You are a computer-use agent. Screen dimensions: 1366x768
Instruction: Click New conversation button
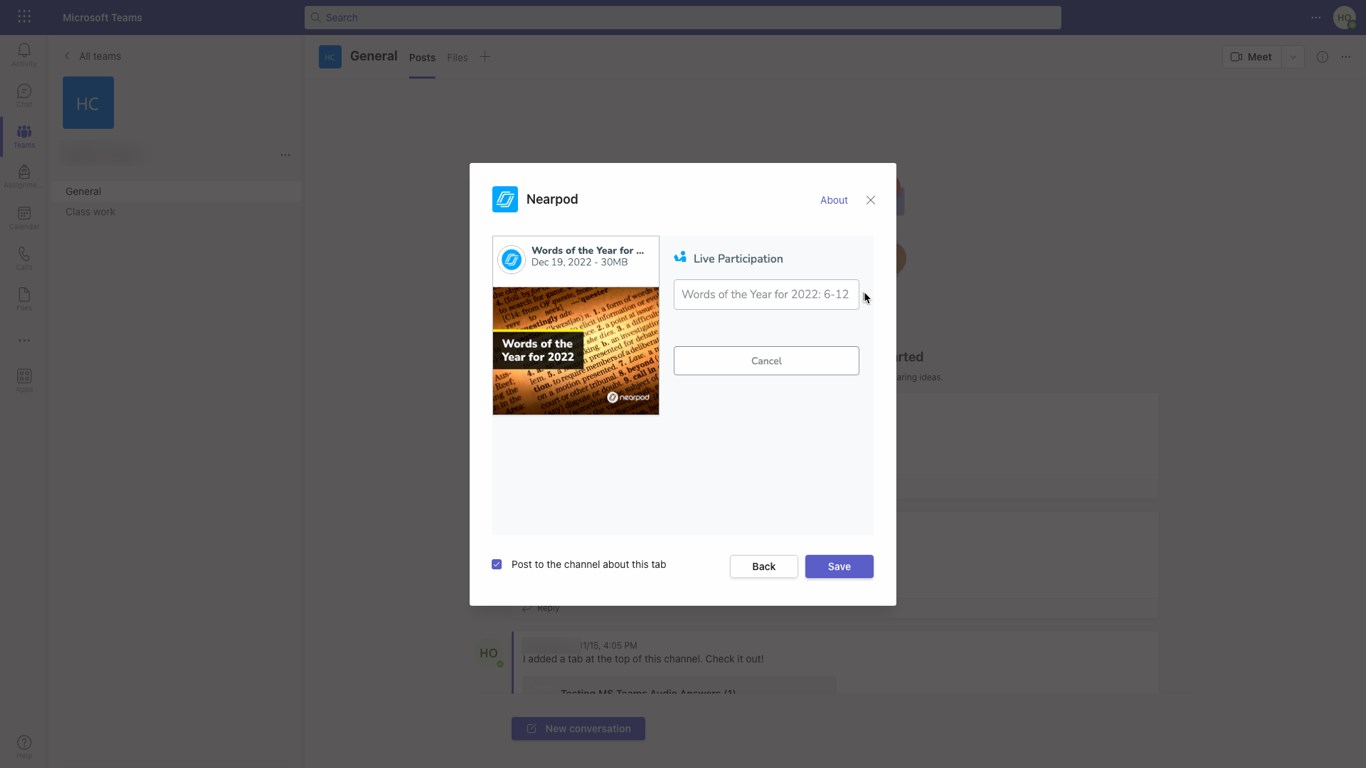pos(578,728)
